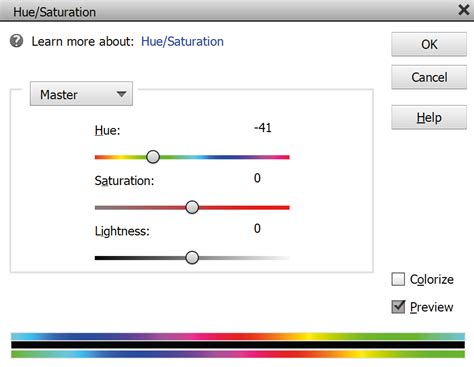This screenshot has height=367, width=474.
Task: Expand the Master channel dropdown
Action: click(x=81, y=94)
